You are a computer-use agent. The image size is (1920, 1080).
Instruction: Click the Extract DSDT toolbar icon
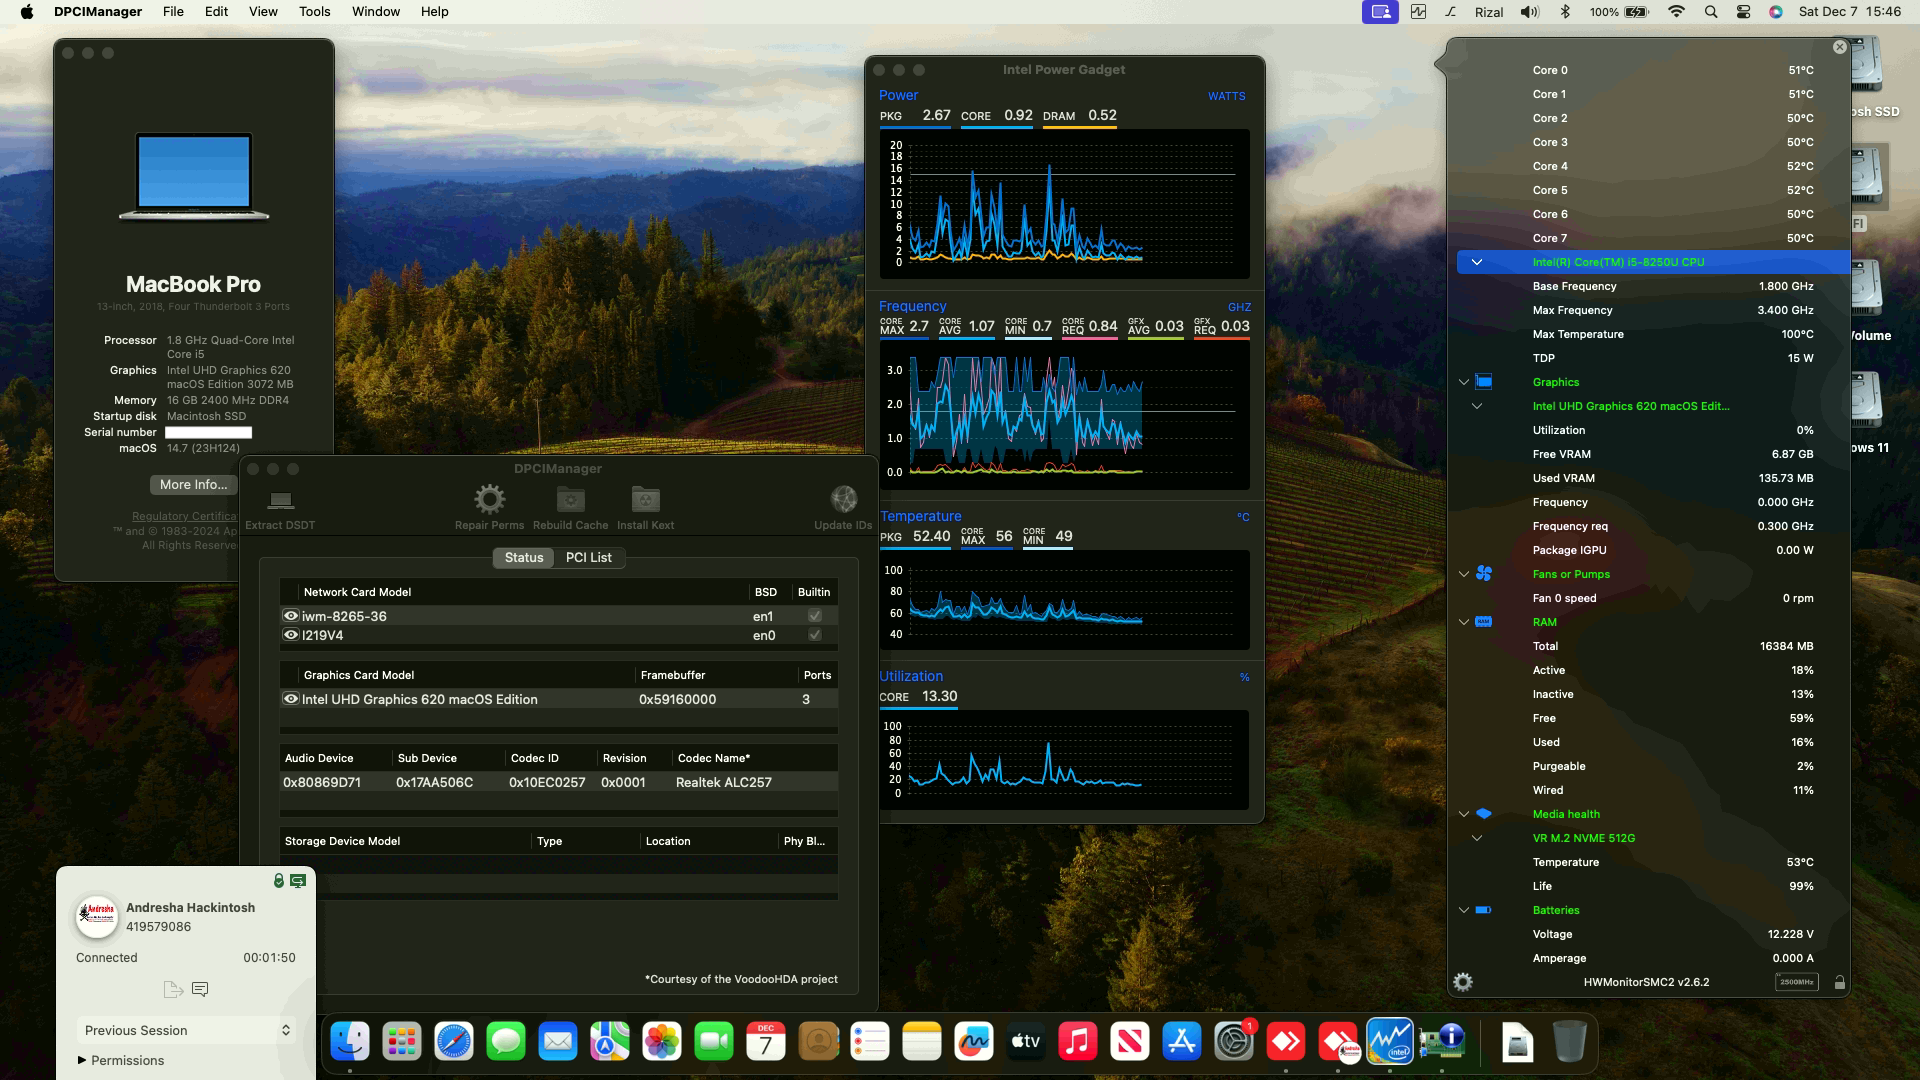coord(280,499)
